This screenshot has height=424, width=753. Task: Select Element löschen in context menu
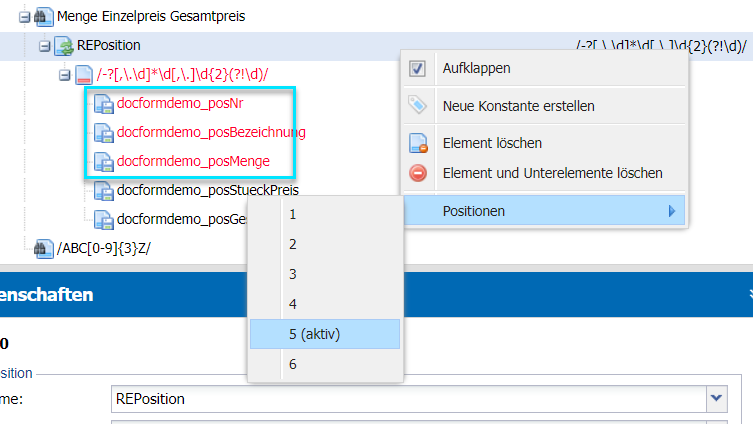click(492, 143)
